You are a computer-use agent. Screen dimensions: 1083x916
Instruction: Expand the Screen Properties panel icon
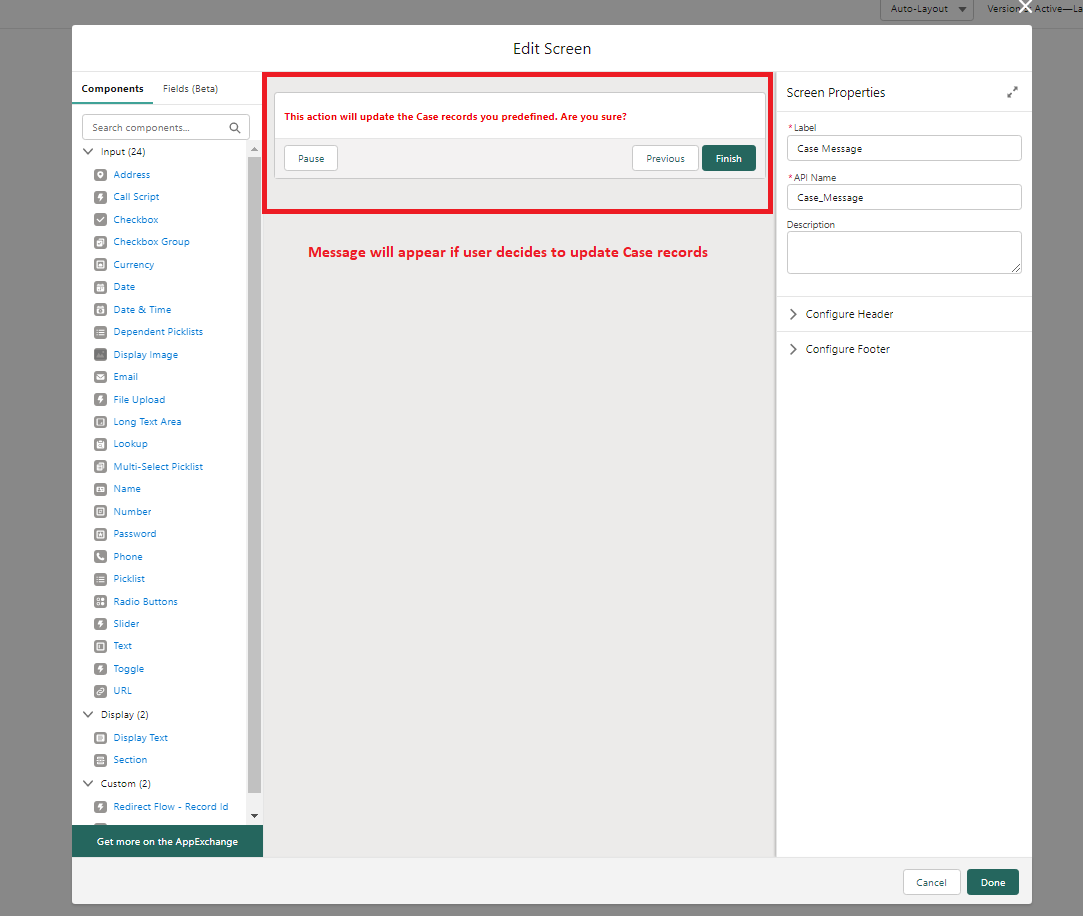click(x=1012, y=92)
